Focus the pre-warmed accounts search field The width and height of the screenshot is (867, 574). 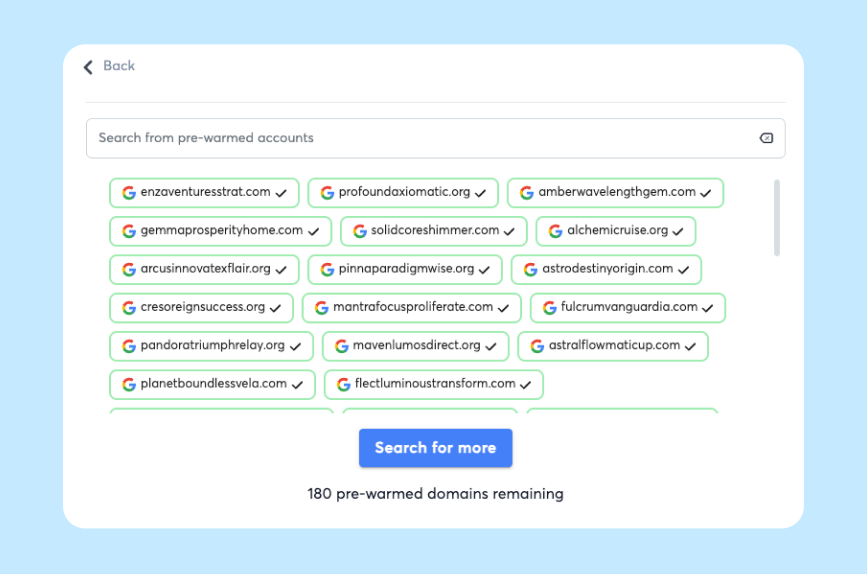(x=435, y=138)
